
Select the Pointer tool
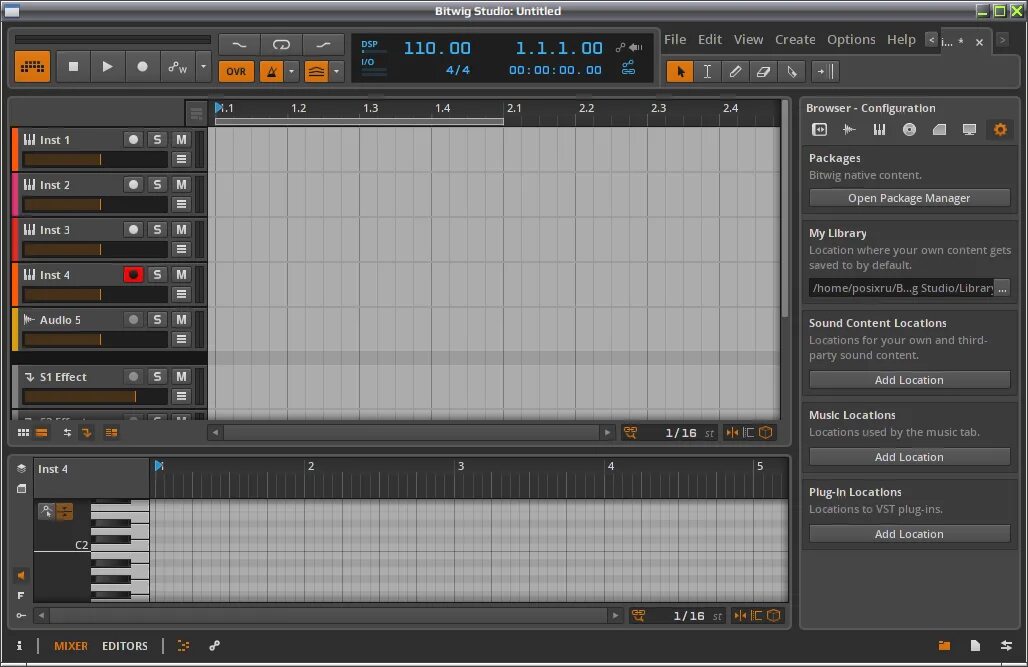coord(680,71)
